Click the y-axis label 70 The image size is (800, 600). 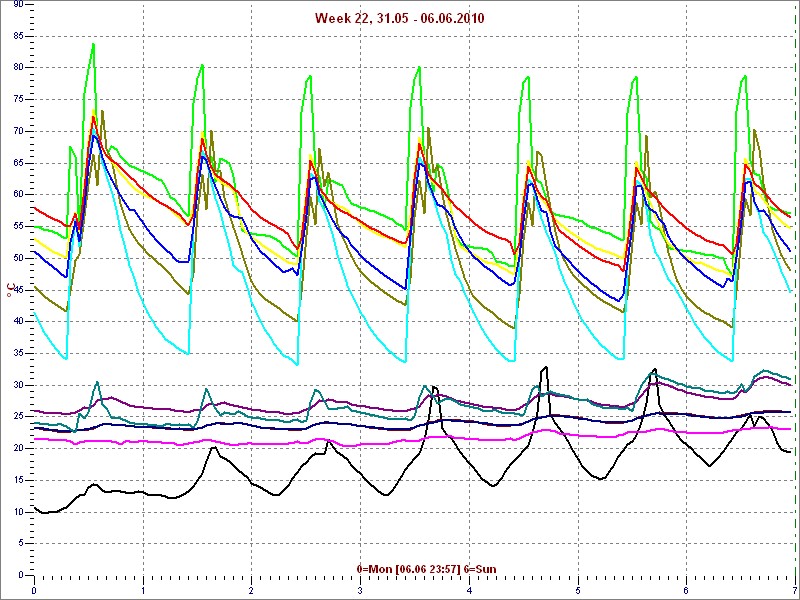18,131
